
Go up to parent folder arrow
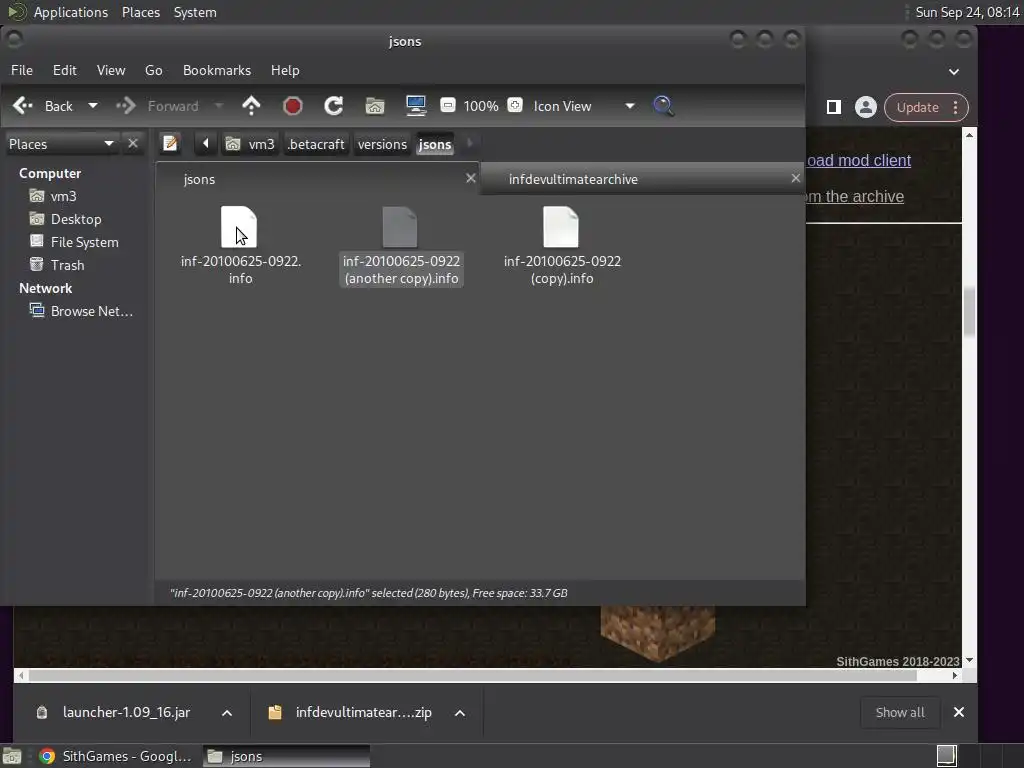[251, 106]
